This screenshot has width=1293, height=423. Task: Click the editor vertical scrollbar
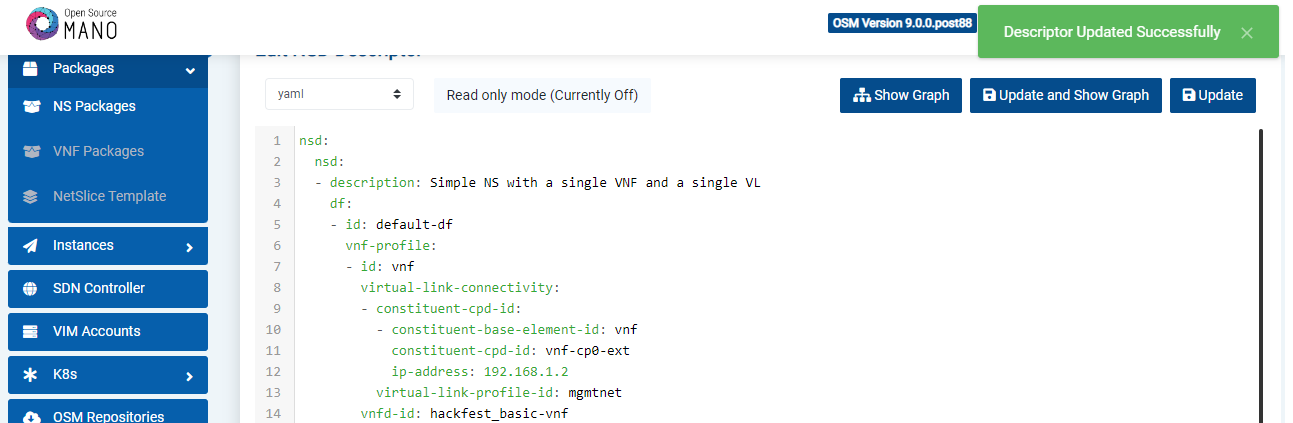coord(1260,270)
